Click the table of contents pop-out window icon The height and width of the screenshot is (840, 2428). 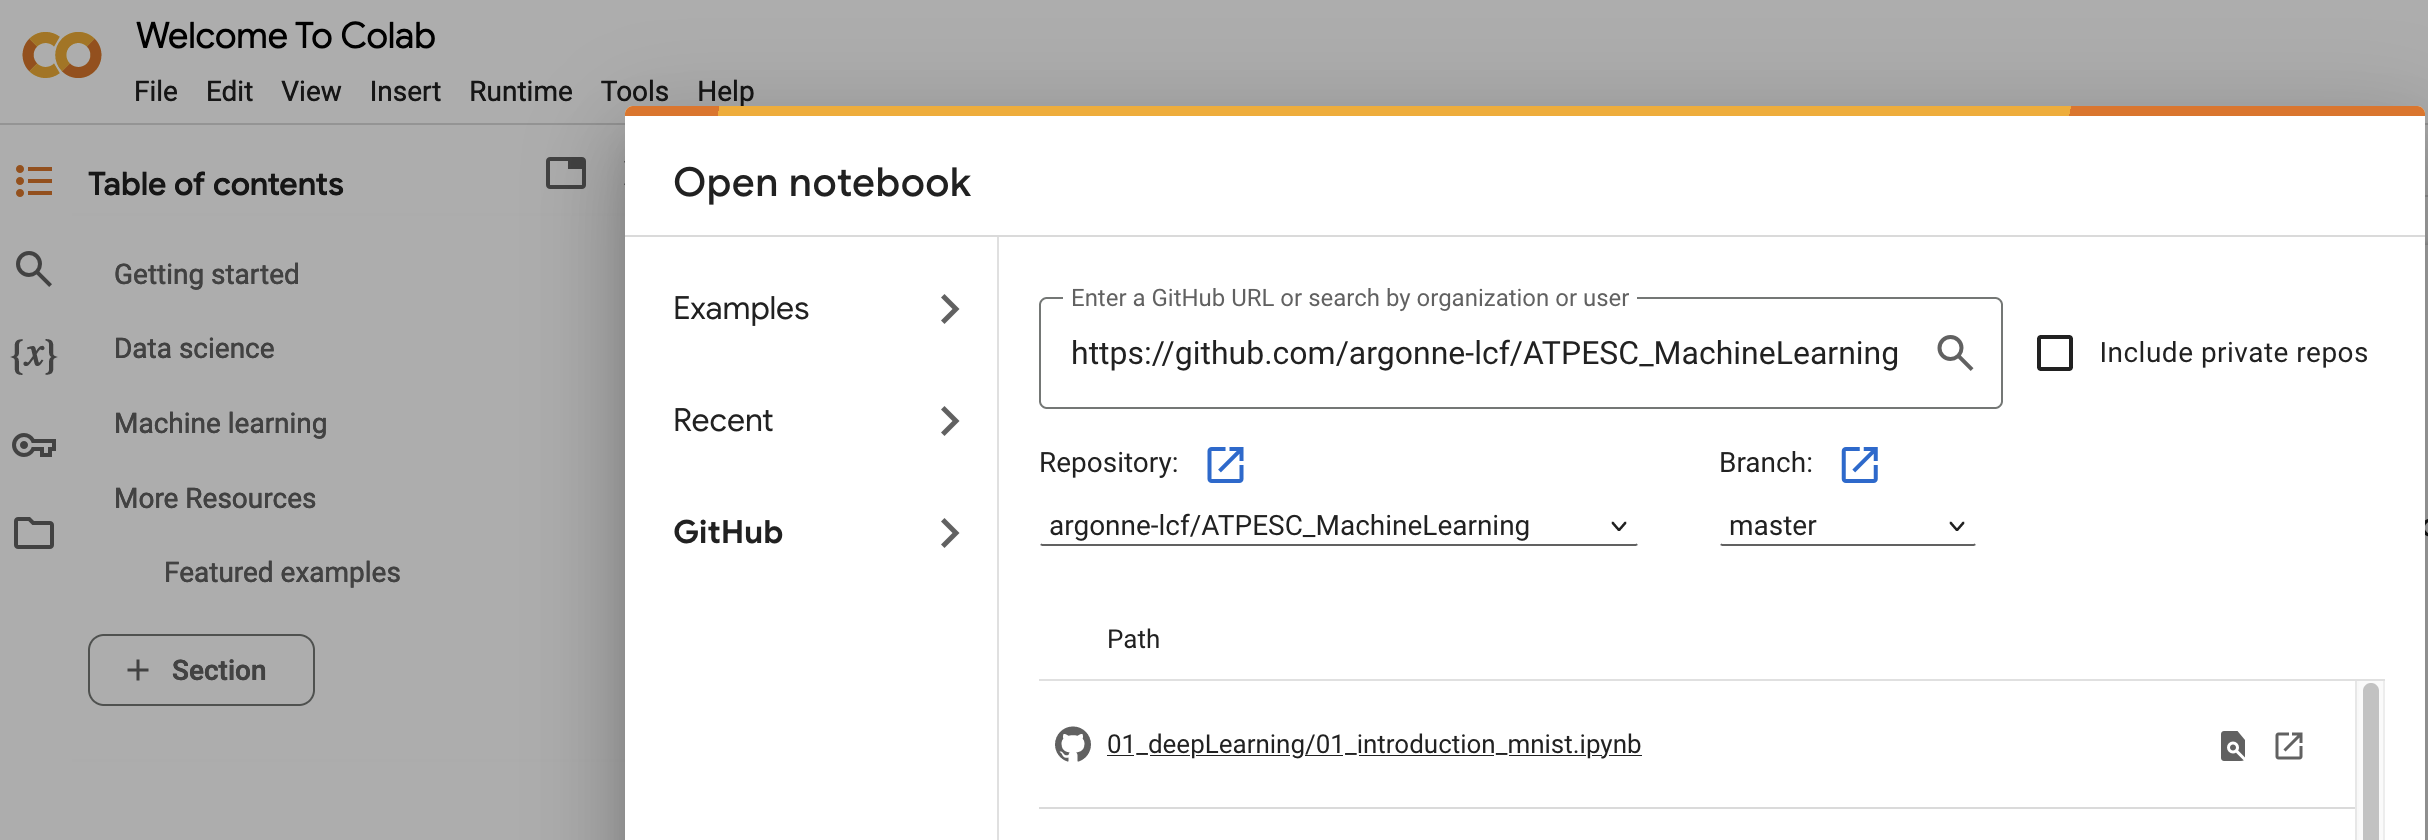point(566,173)
